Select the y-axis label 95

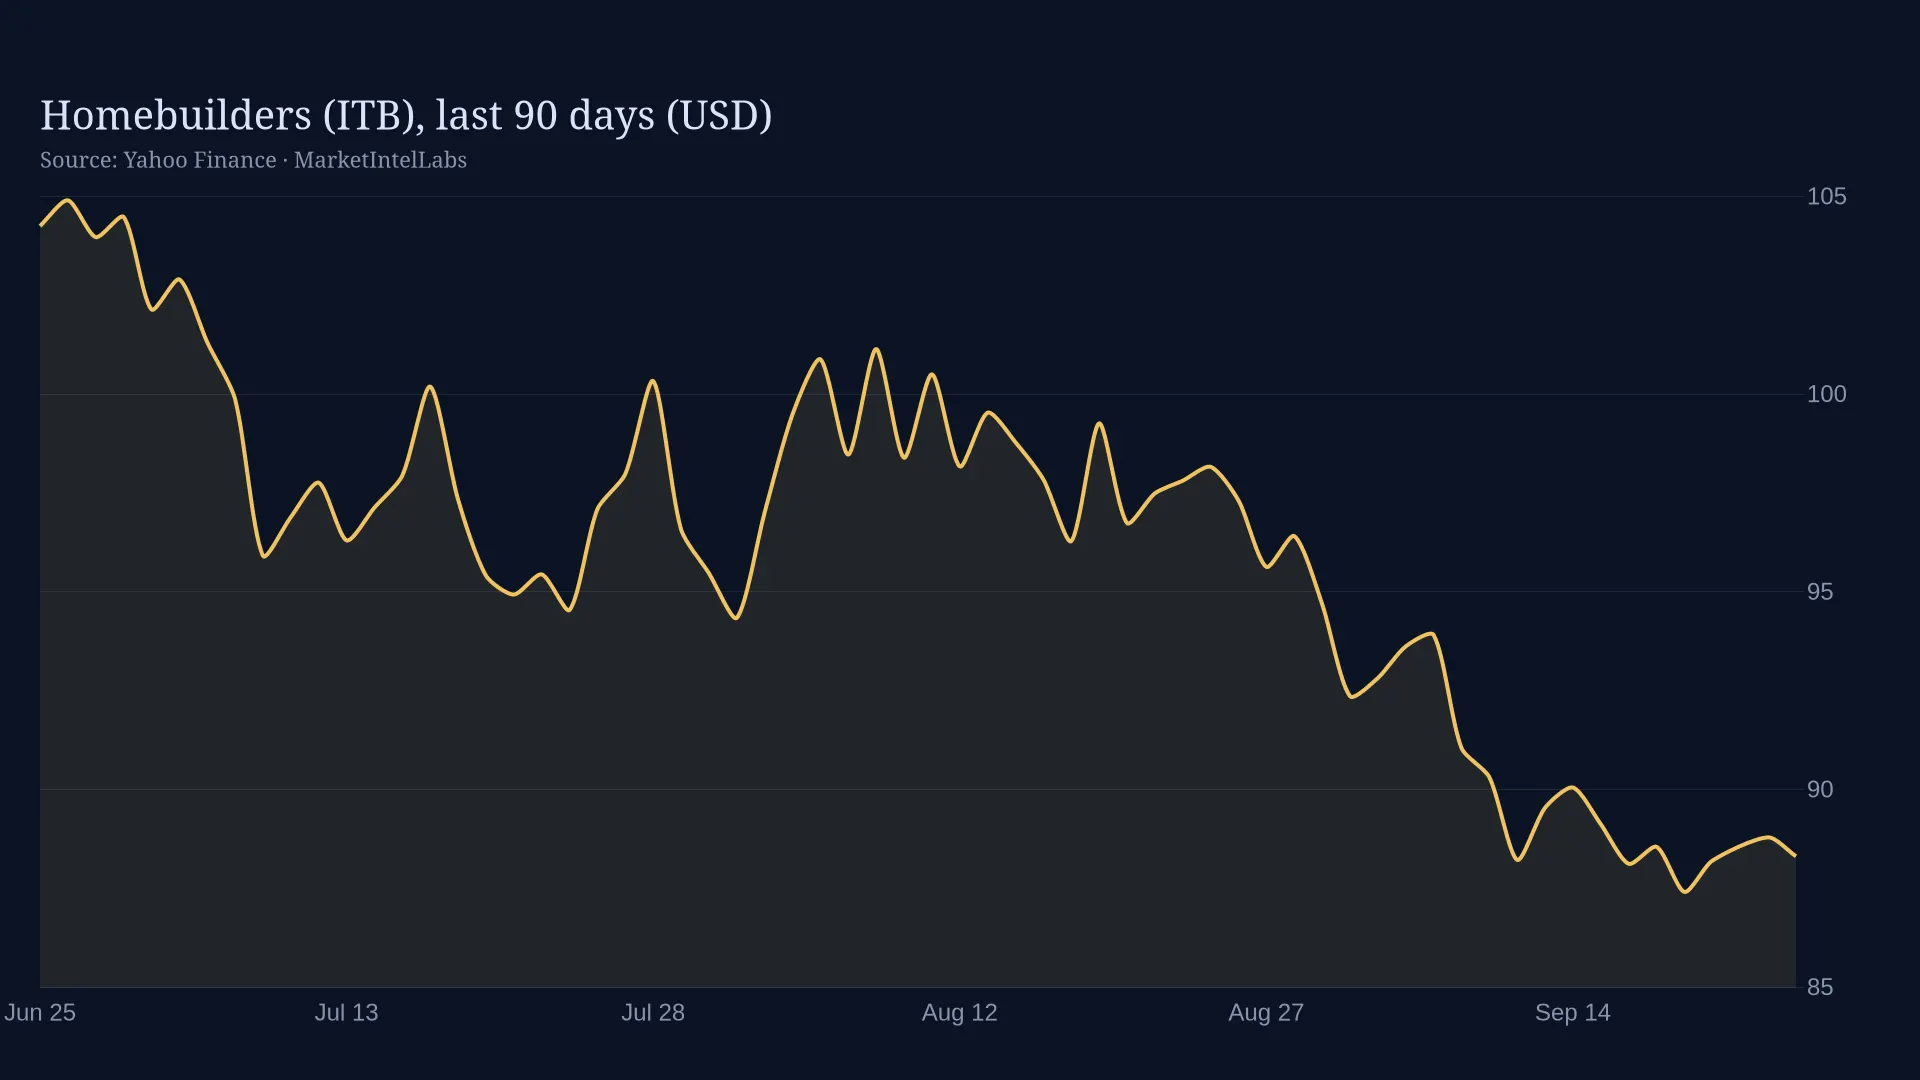click(1820, 592)
